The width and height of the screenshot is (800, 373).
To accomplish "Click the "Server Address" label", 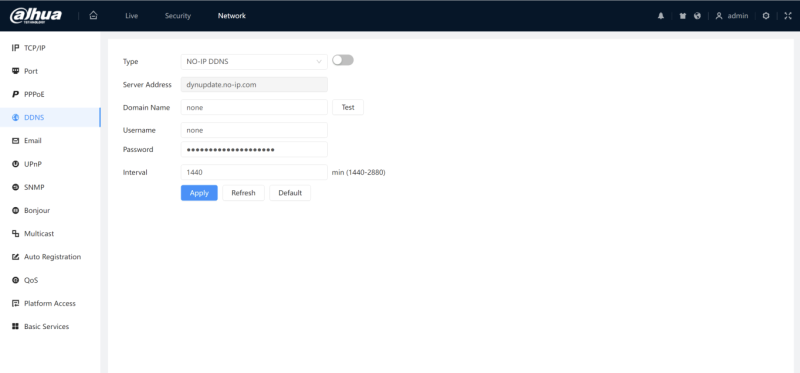I will 147,85.
